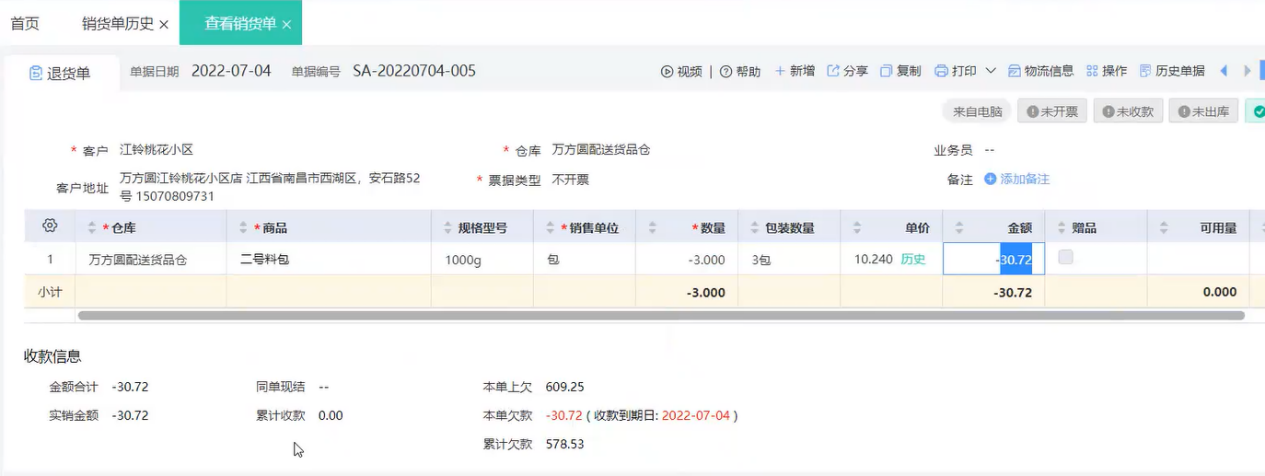This screenshot has height=476, width=1265.
Task: Click the 累计欠款 value 578.53
Action: pos(565,443)
